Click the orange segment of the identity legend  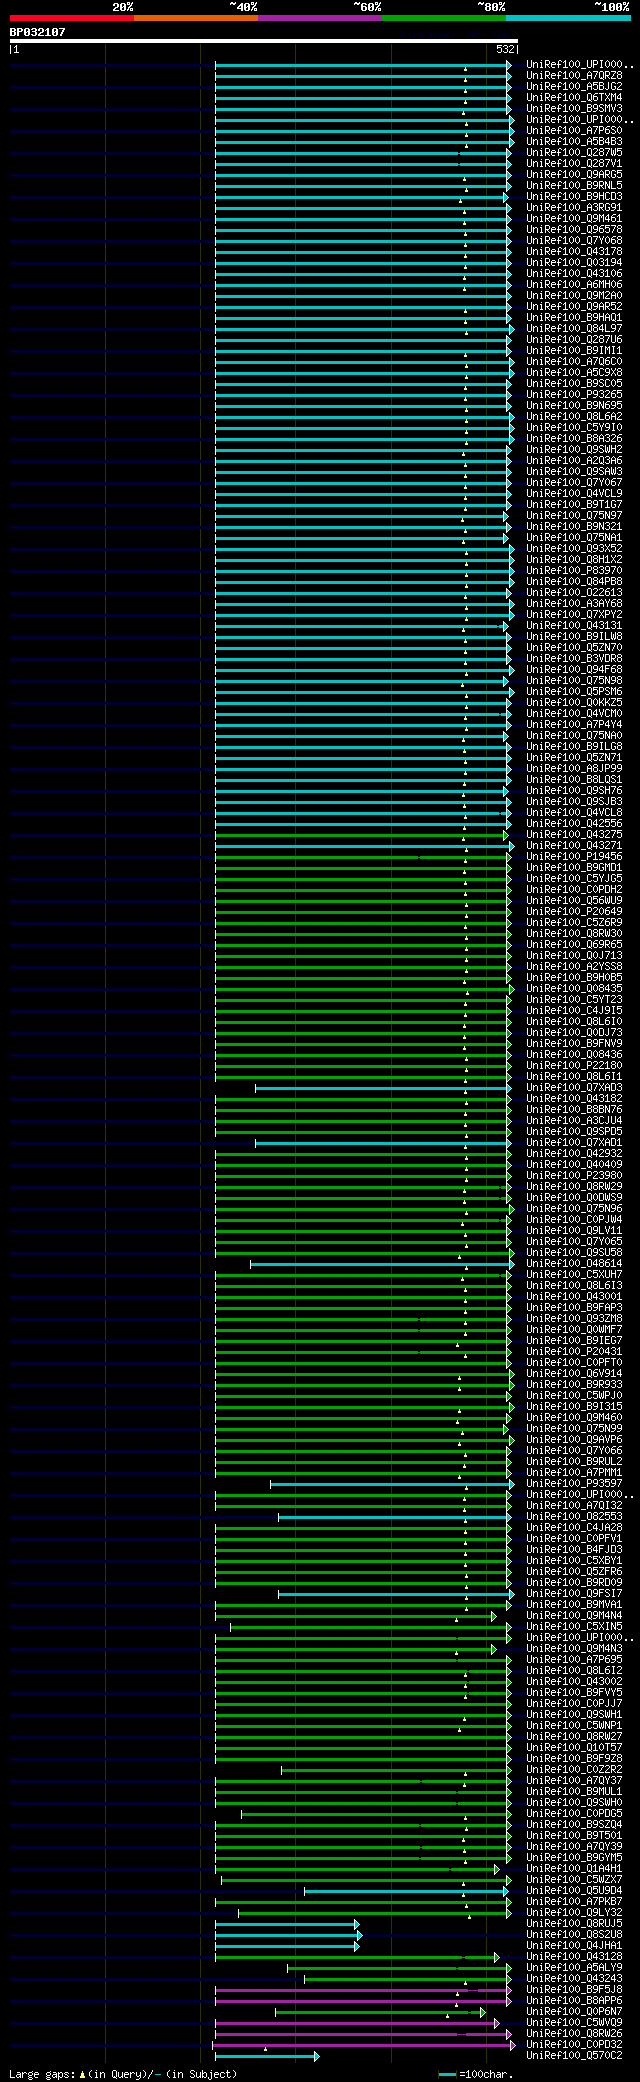195,18
